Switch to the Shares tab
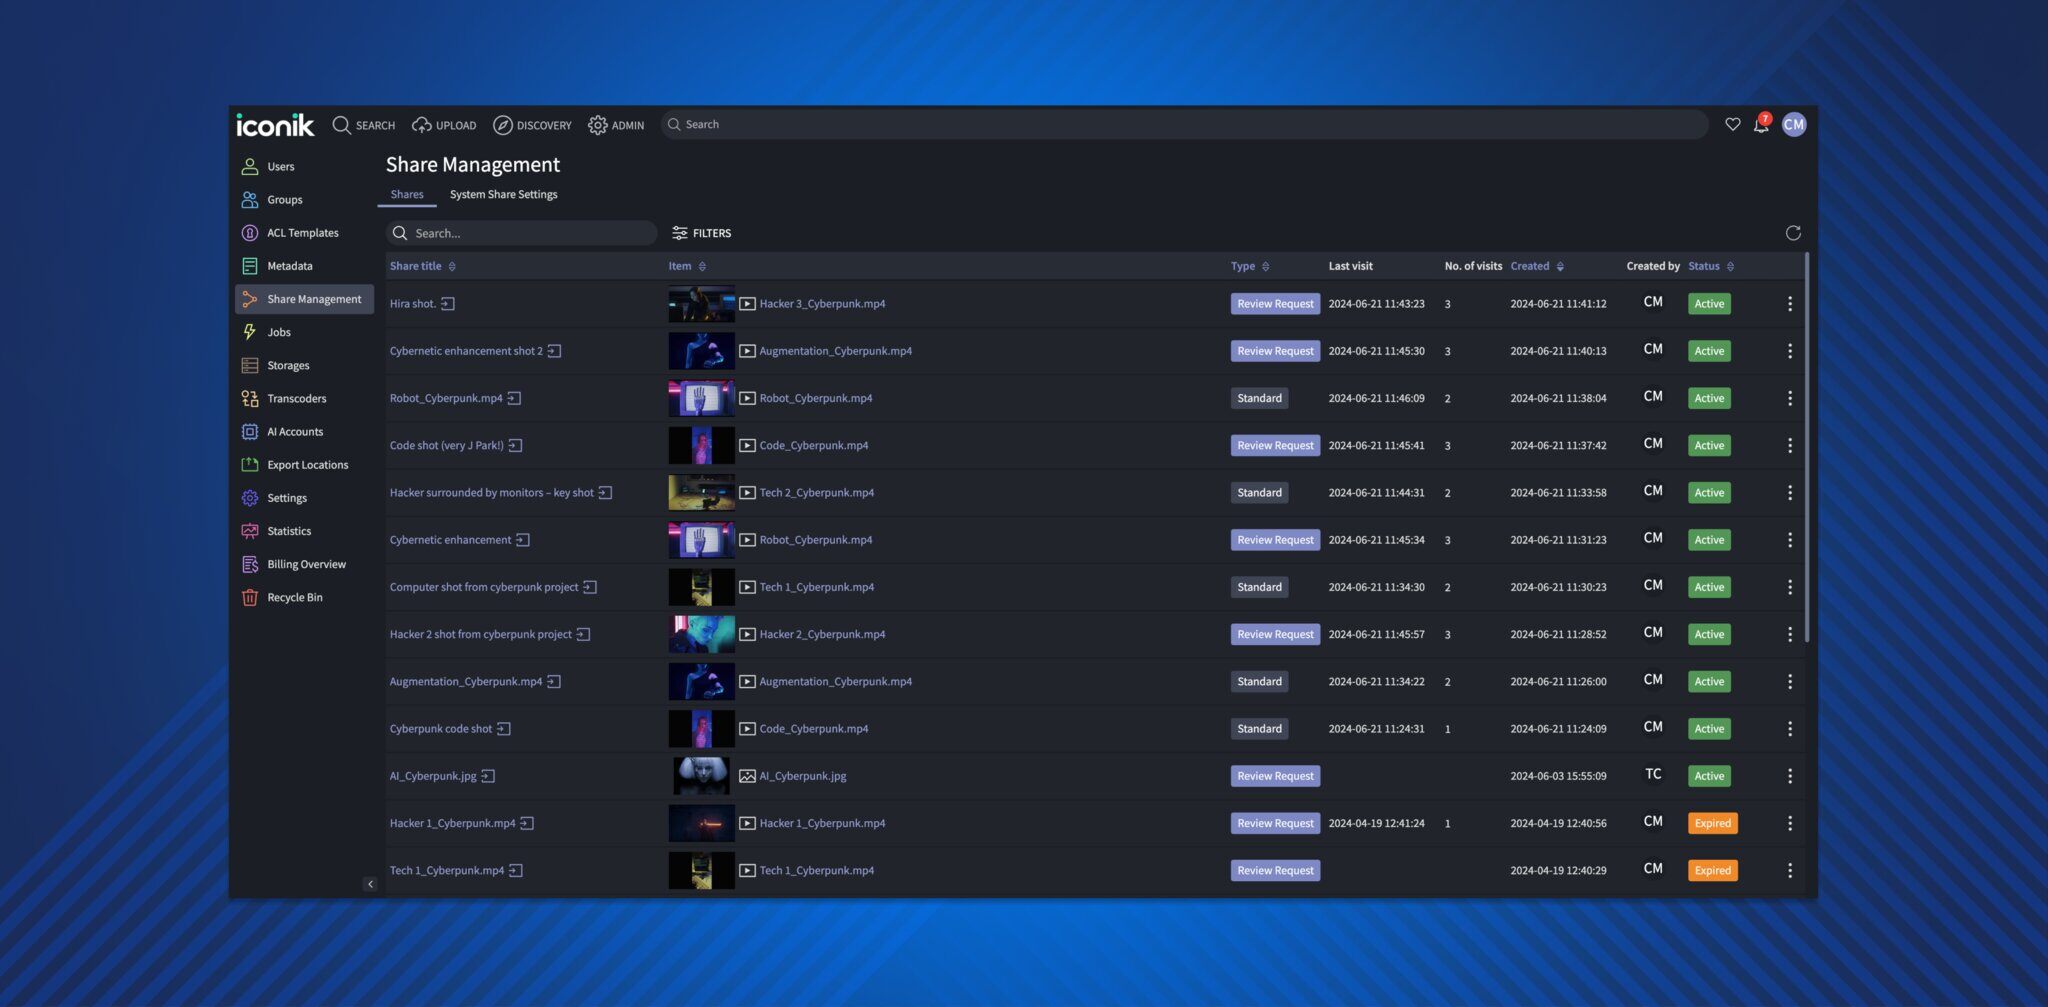This screenshot has height=1007, width=2048. (x=407, y=195)
